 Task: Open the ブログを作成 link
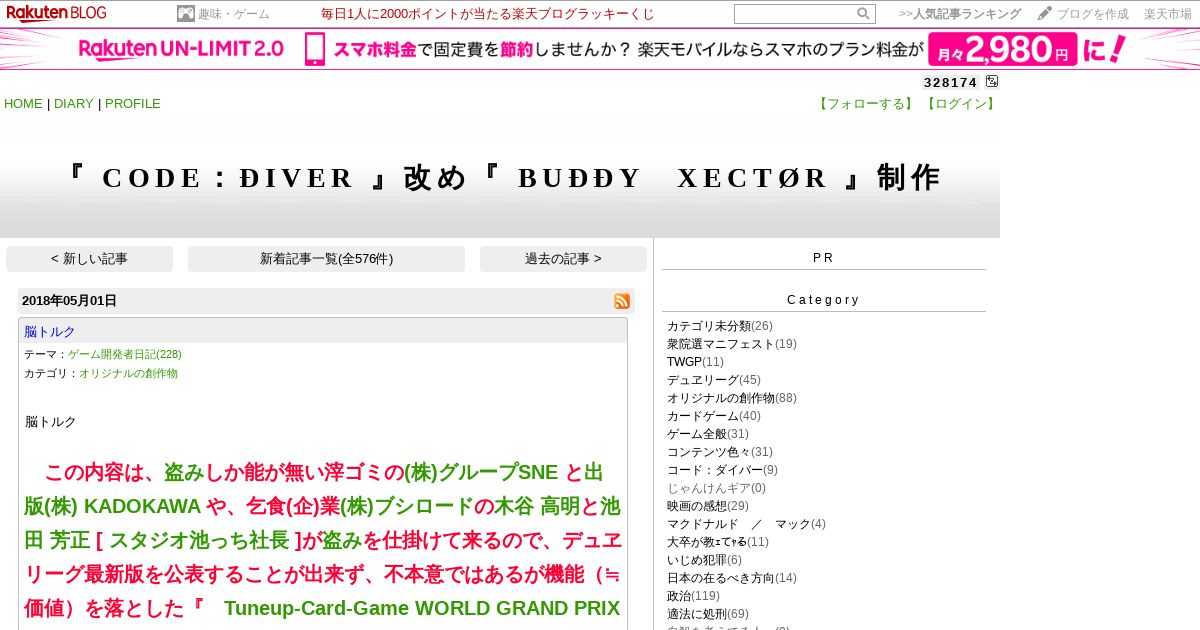[x=1093, y=14]
